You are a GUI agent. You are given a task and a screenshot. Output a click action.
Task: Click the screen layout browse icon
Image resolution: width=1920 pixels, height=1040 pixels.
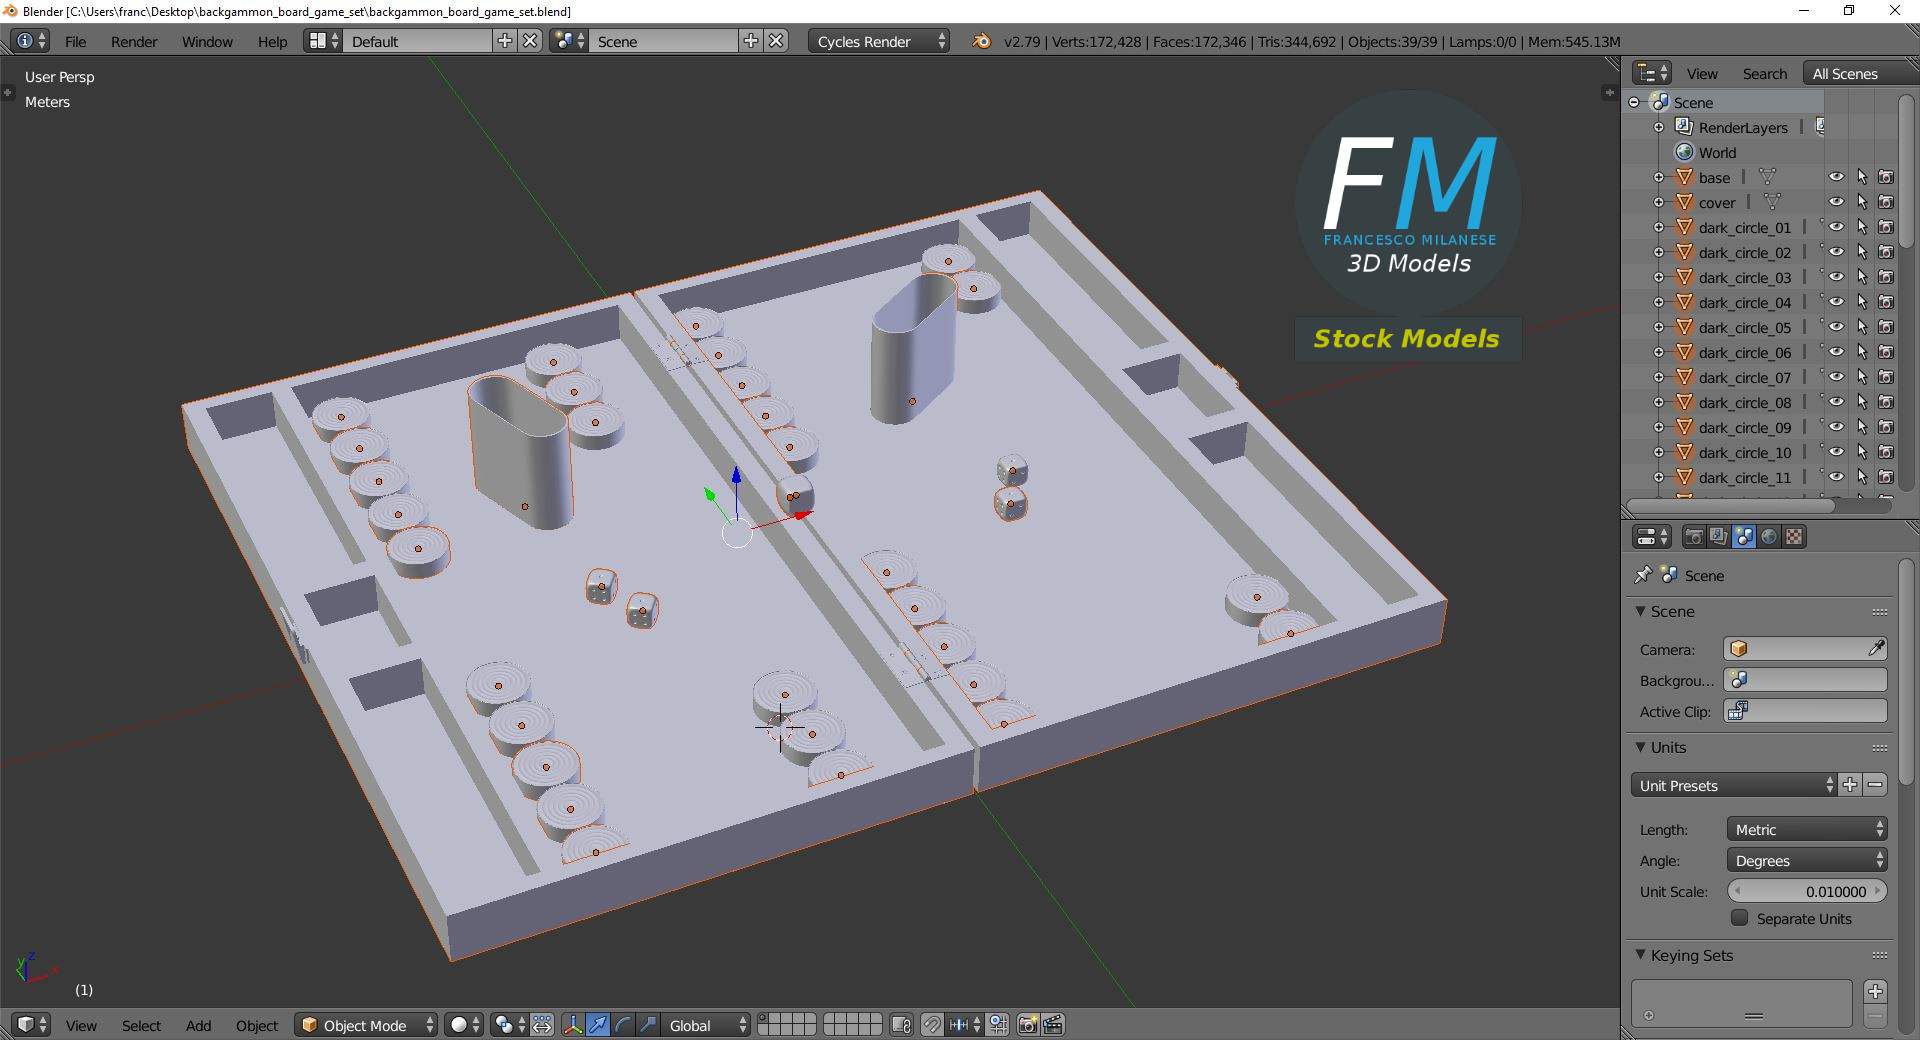(323, 41)
